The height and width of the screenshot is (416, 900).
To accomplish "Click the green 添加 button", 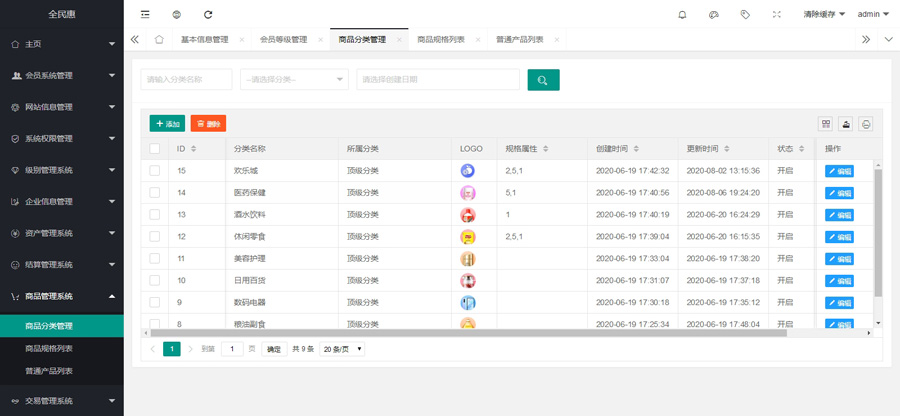I will pyautogui.click(x=167, y=124).
